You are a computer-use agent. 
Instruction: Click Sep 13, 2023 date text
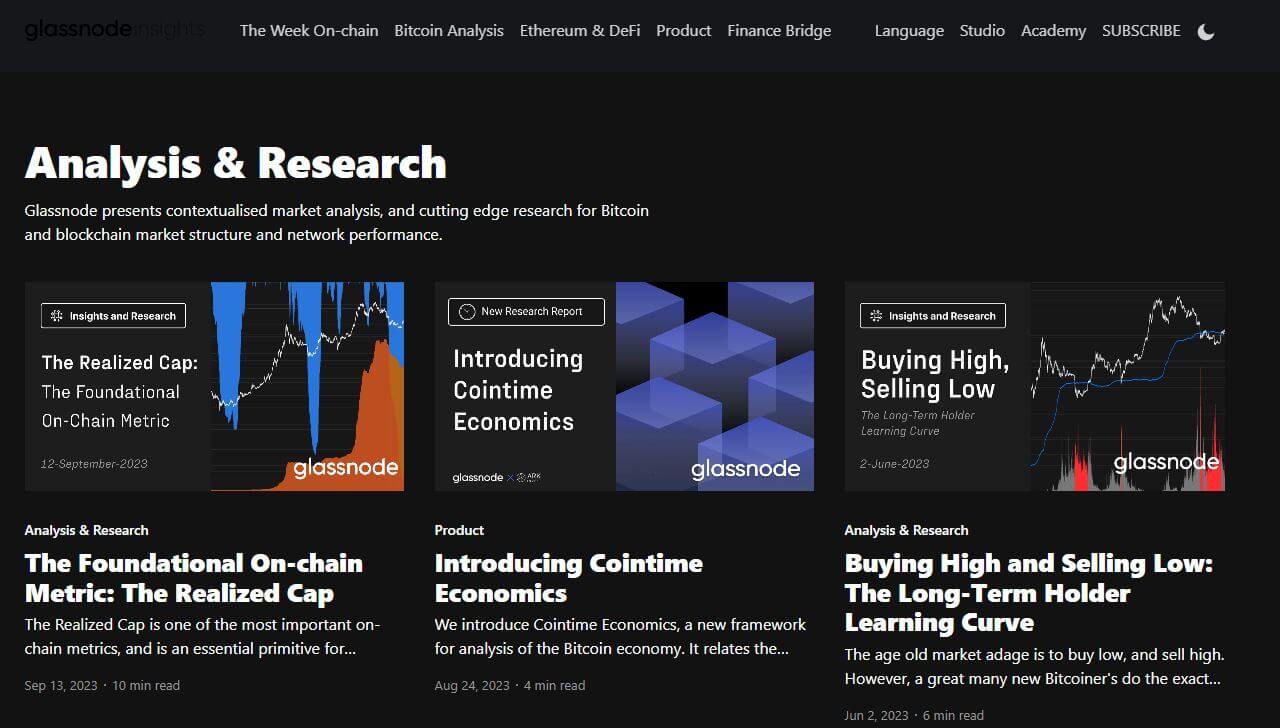tap(61, 686)
